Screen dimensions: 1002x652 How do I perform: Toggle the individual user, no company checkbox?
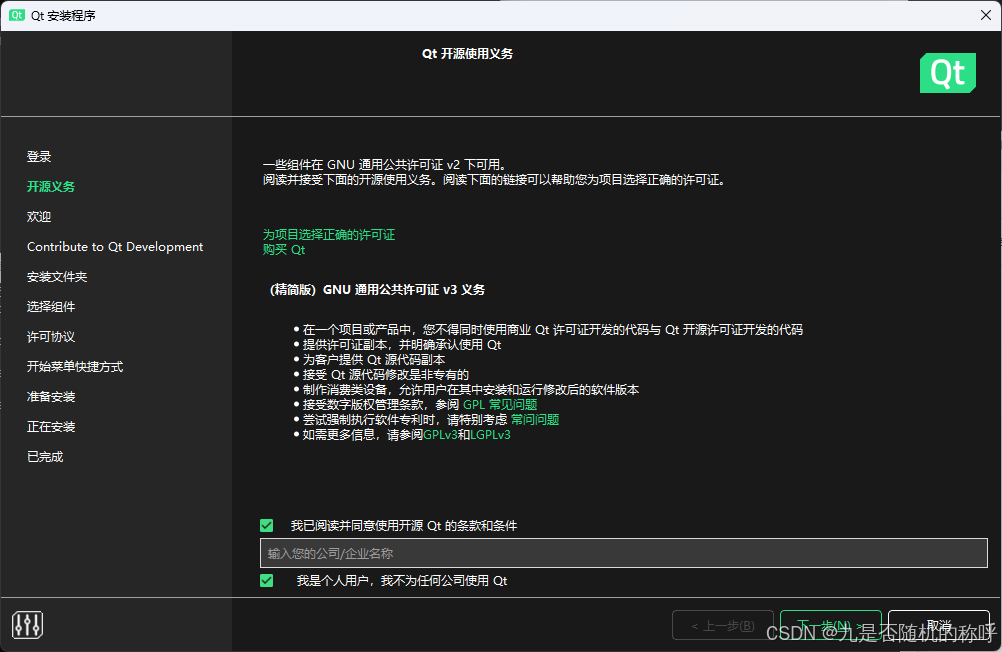266,580
